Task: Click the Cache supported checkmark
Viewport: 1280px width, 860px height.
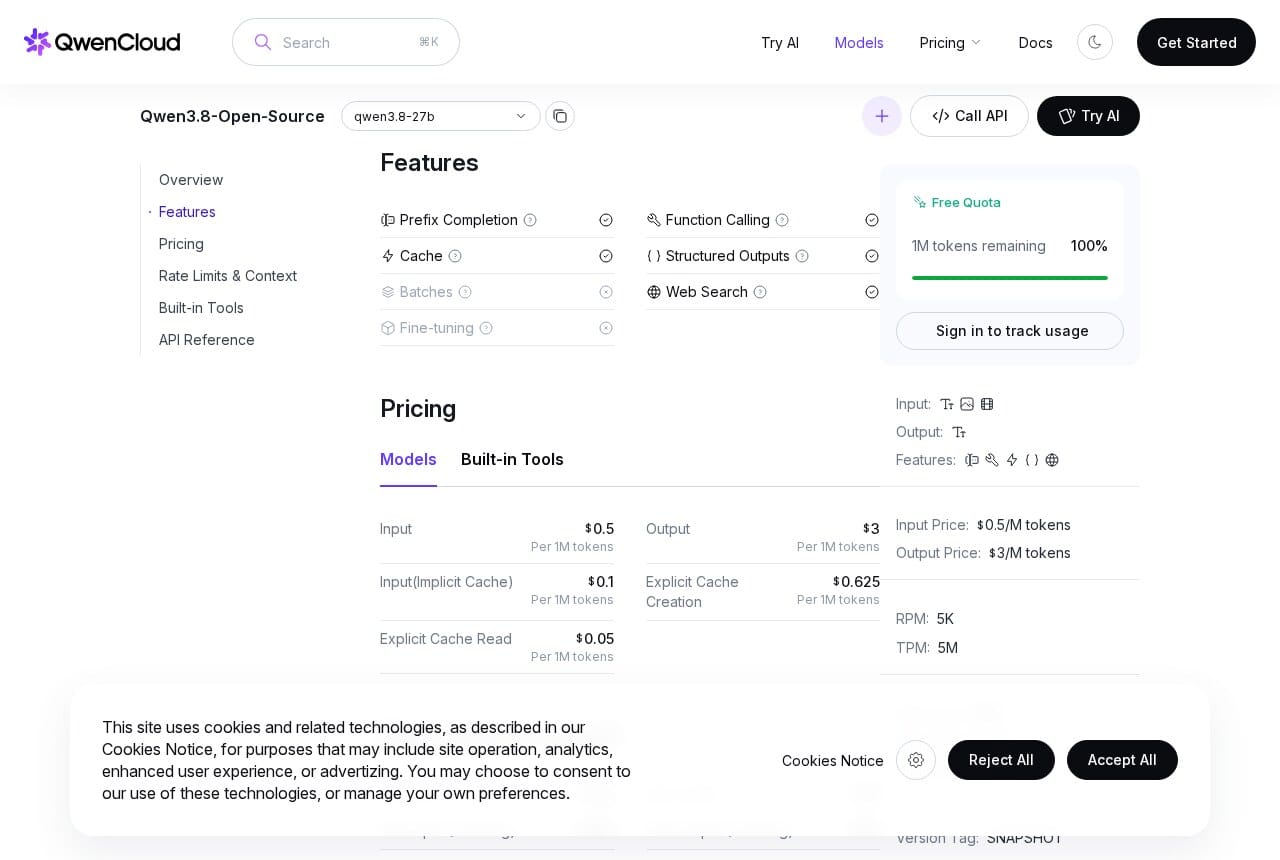Action: point(606,256)
